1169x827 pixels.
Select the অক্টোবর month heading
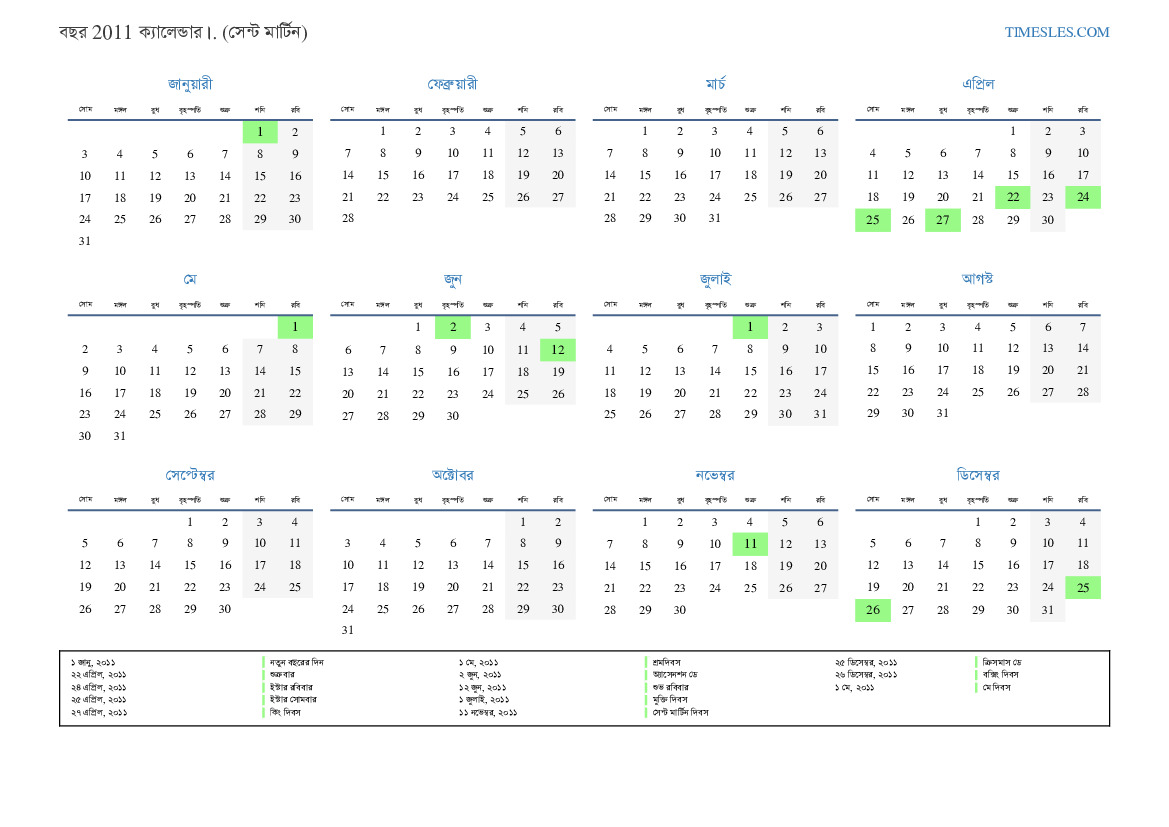[452, 474]
